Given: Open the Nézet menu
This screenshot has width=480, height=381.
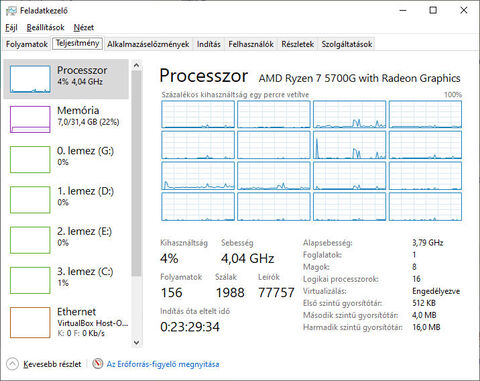Looking at the screenshot, I should tap(84, 28).
